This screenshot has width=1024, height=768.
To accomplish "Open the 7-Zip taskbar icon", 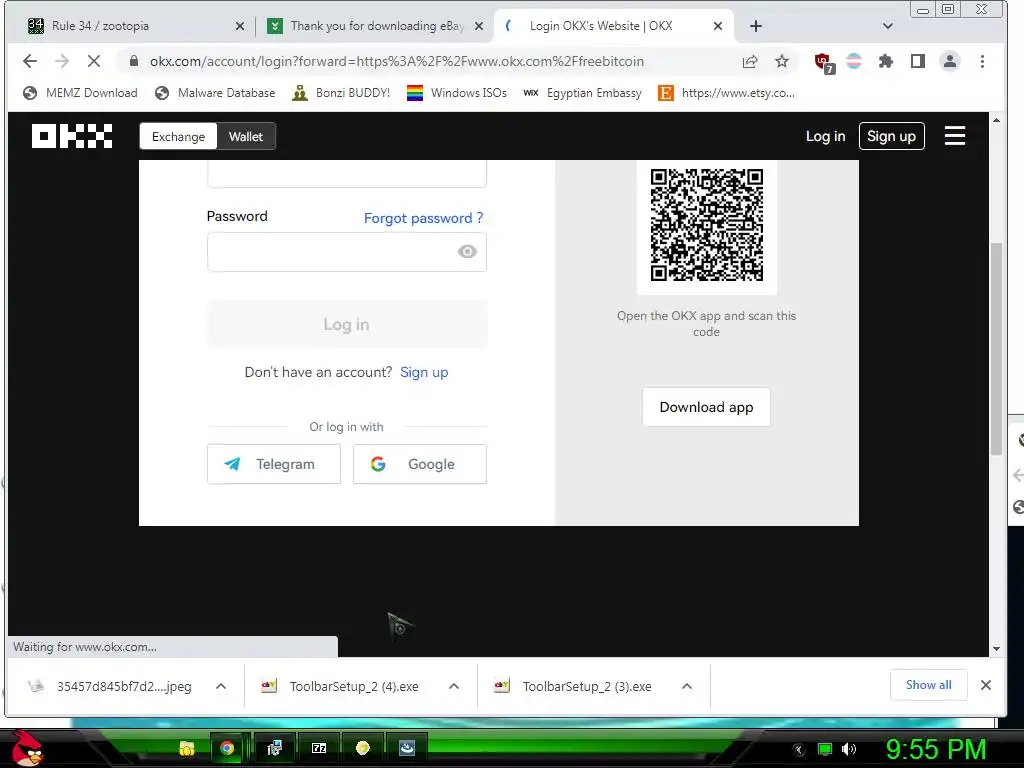I will tap(319, 748).
